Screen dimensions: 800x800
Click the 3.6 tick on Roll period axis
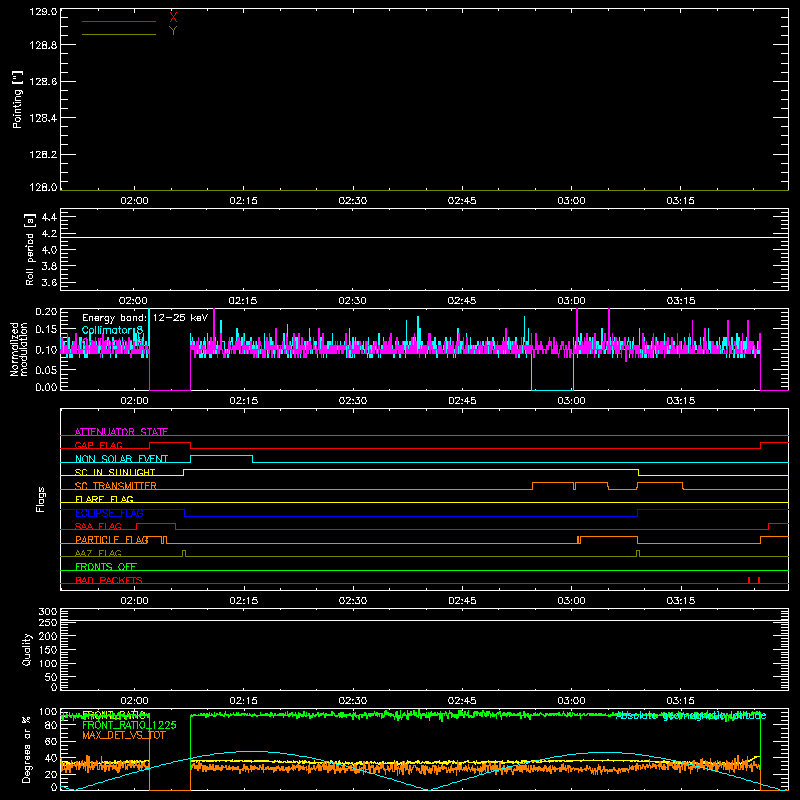click(49, 282)
